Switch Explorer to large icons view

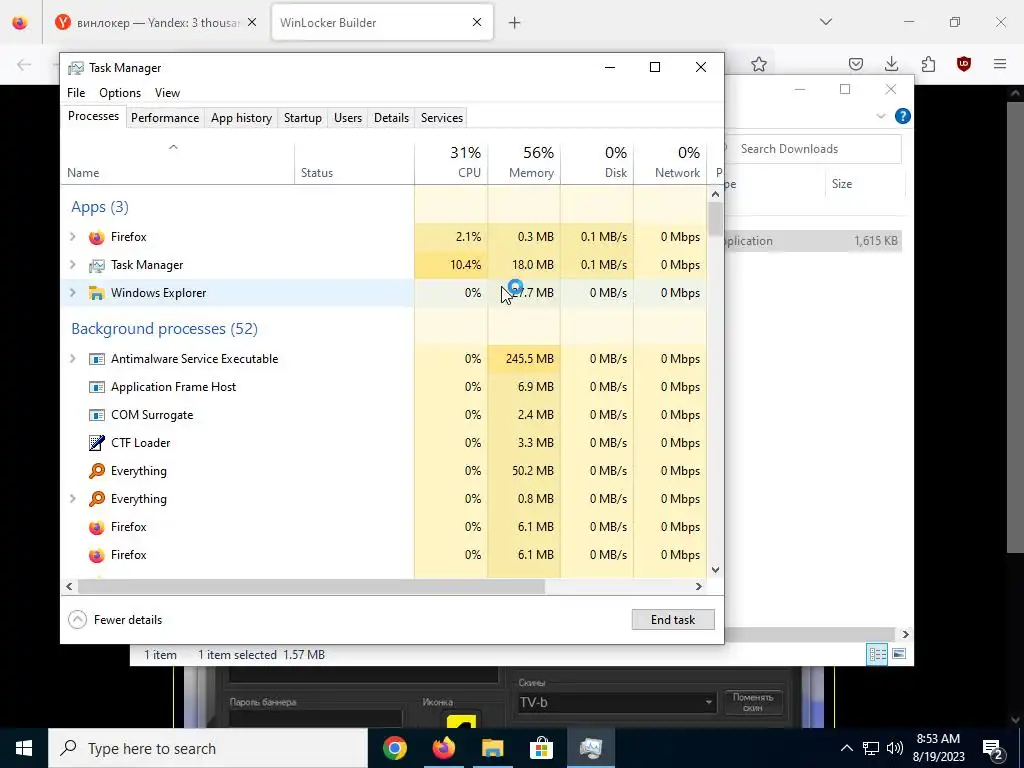pos(899,654)
